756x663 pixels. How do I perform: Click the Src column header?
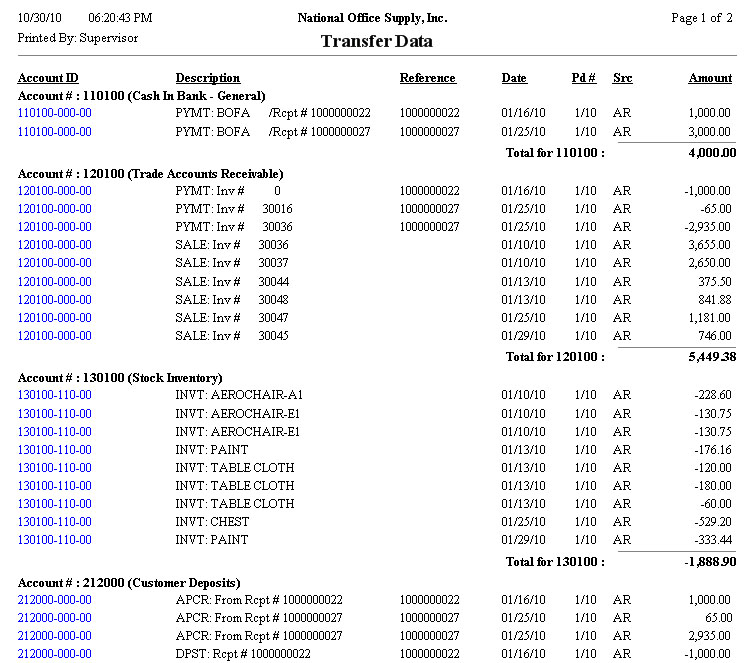click(622, 78)
